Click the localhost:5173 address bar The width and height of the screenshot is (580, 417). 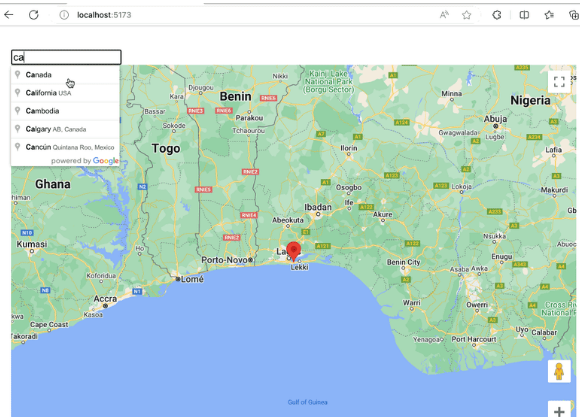tap(244, 15)
